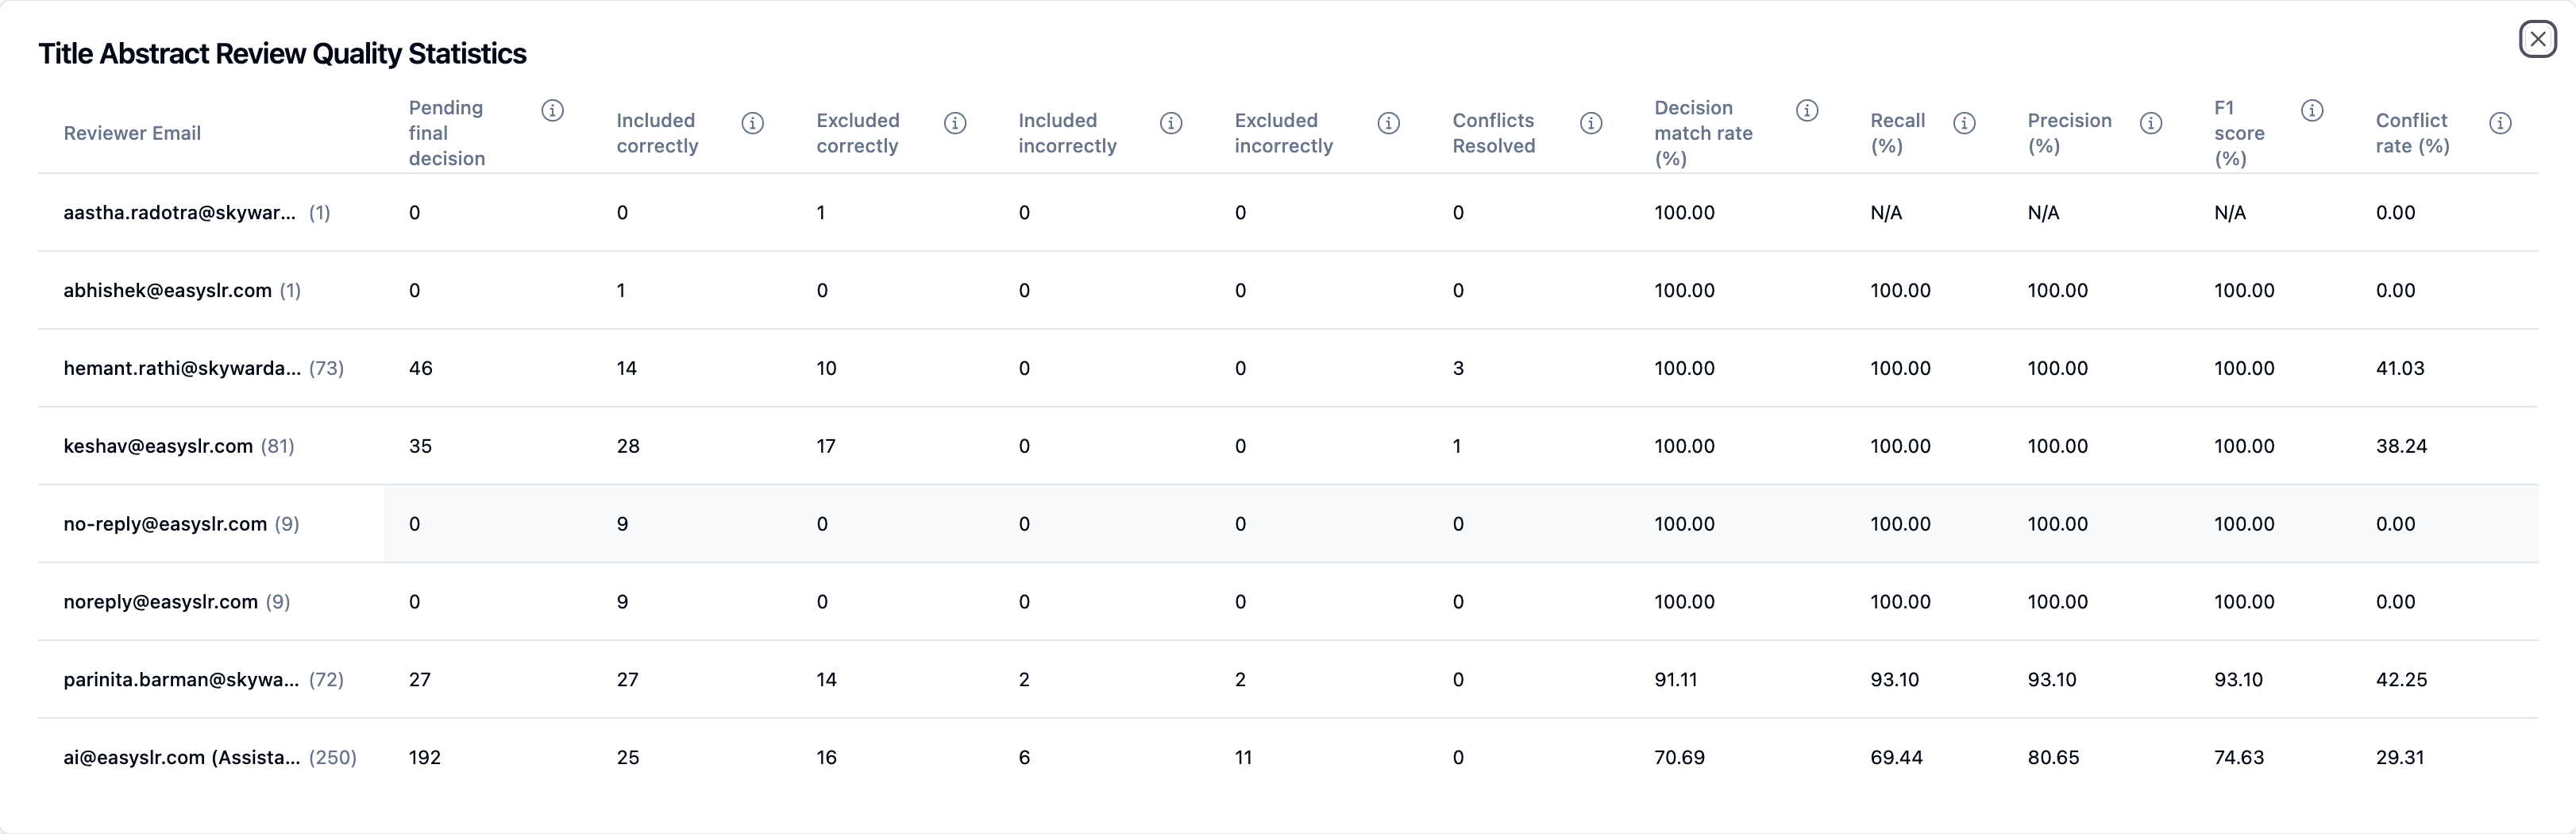
Task: Click excluded correctly value 16 for ai@easyslr.com
Action: pos(826,758)
